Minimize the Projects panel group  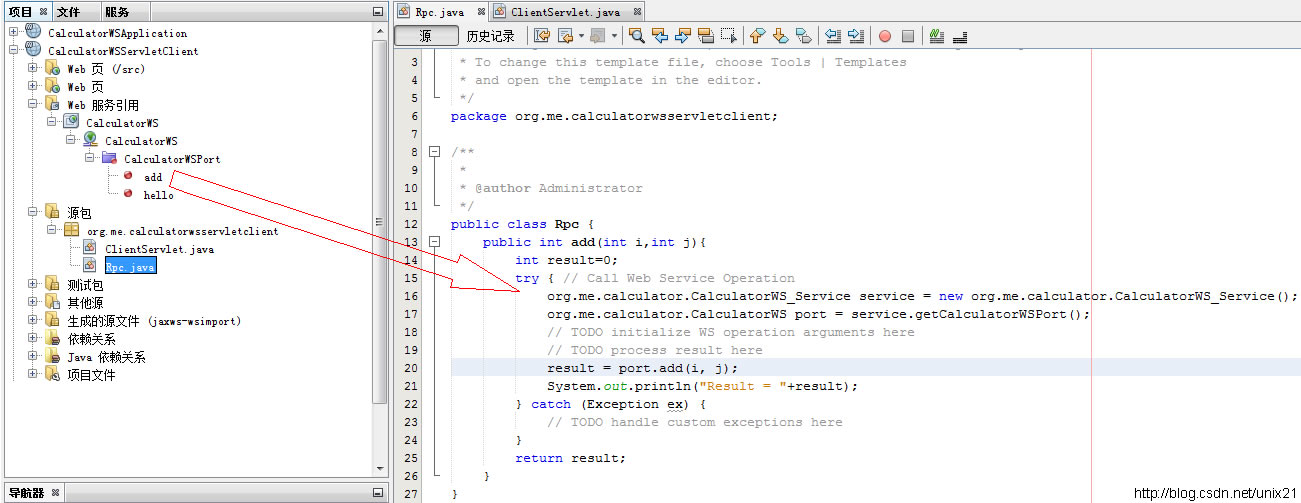coord(377,12)
